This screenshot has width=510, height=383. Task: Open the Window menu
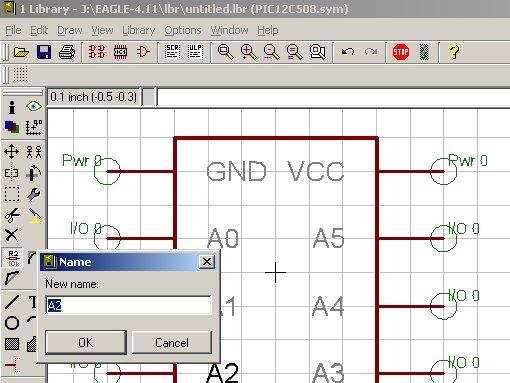point(229,30)
